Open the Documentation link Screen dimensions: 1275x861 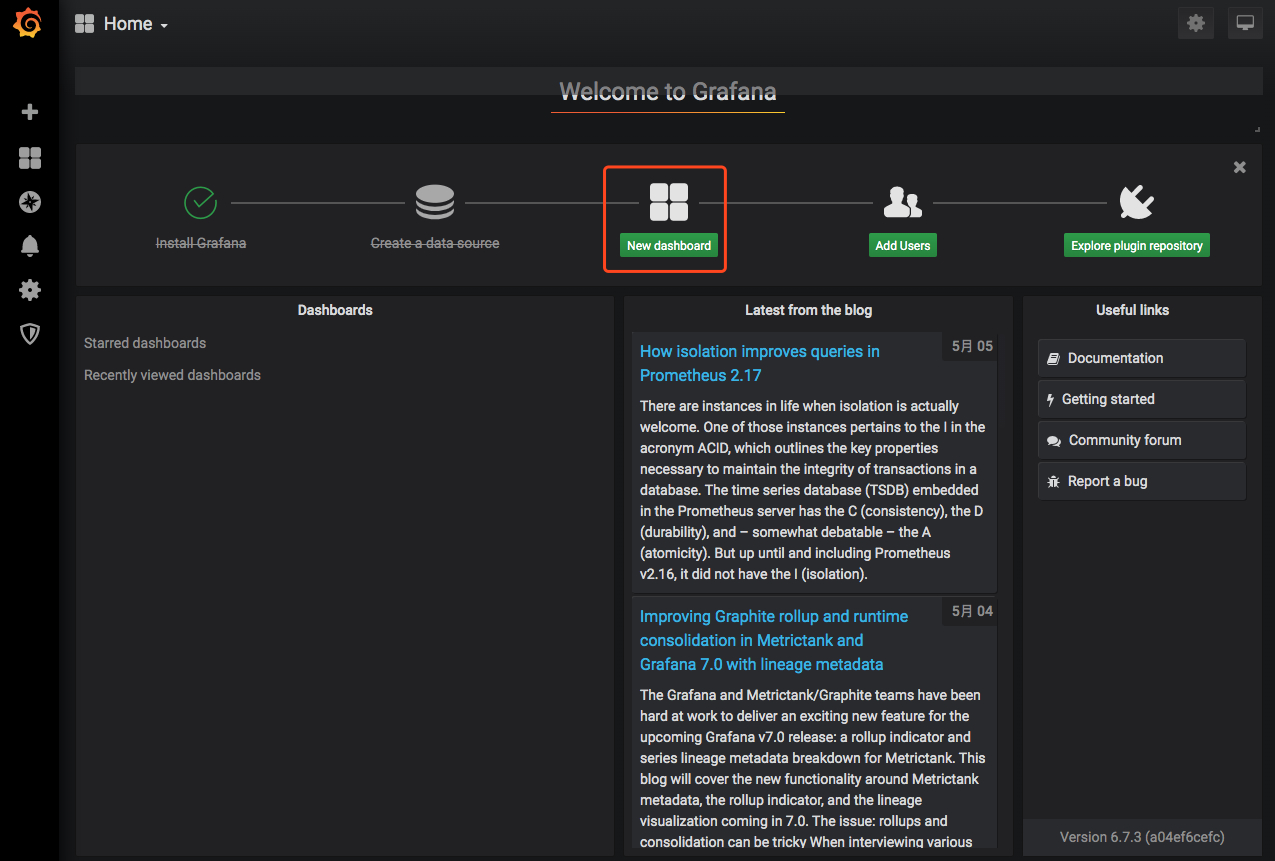pos(1142,358)
